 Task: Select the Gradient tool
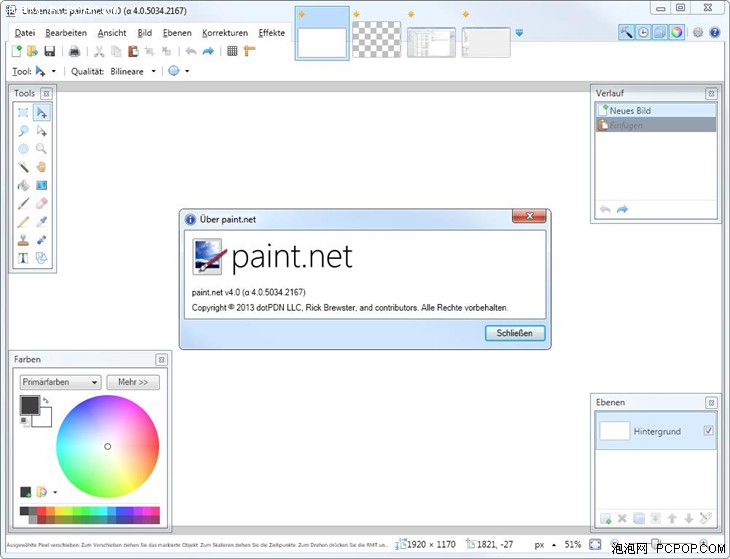(41, 185)
